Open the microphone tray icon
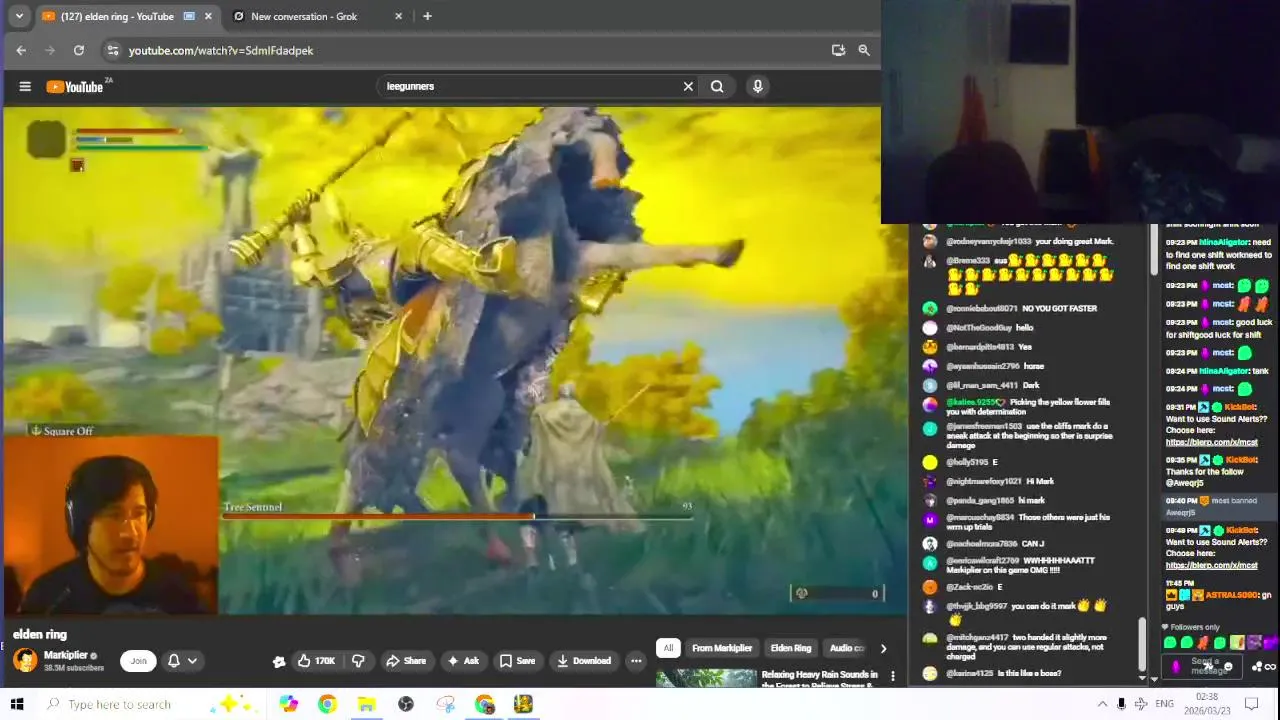Image resolution: width=1280 pixels, height=720 pixels. [x=1121, y=704]
